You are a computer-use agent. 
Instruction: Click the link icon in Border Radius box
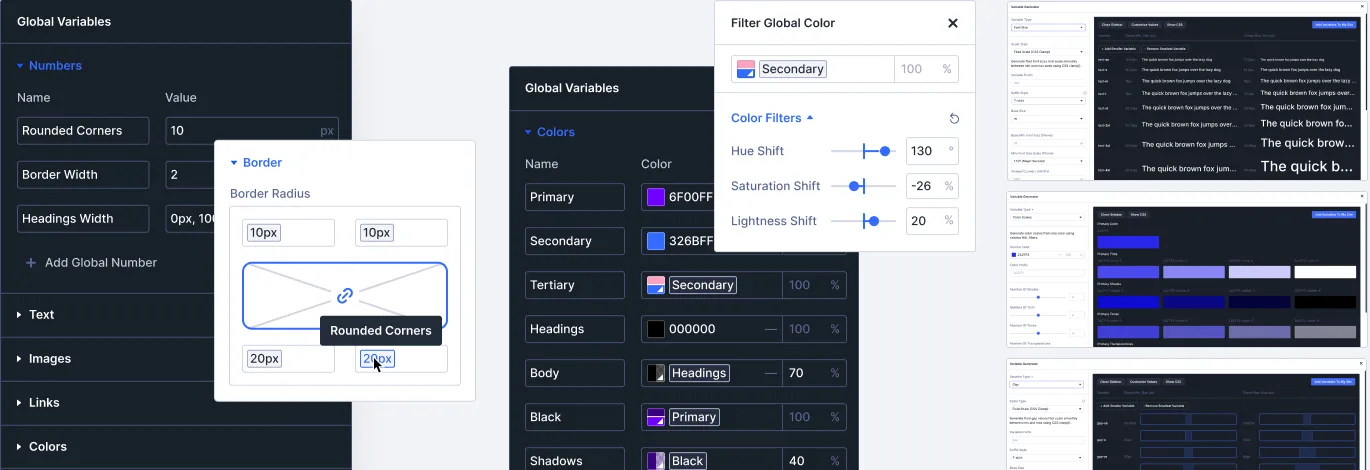point(344,296)
